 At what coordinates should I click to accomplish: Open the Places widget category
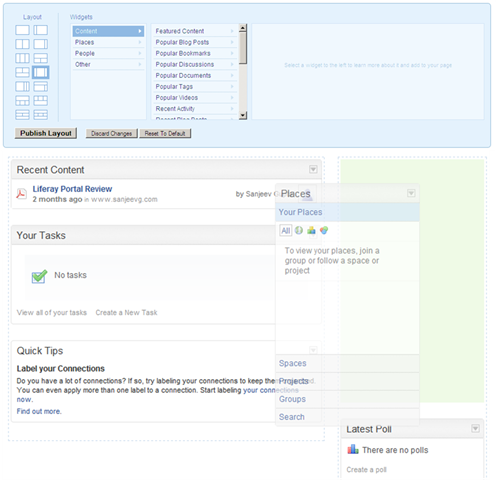coord(108,42)
